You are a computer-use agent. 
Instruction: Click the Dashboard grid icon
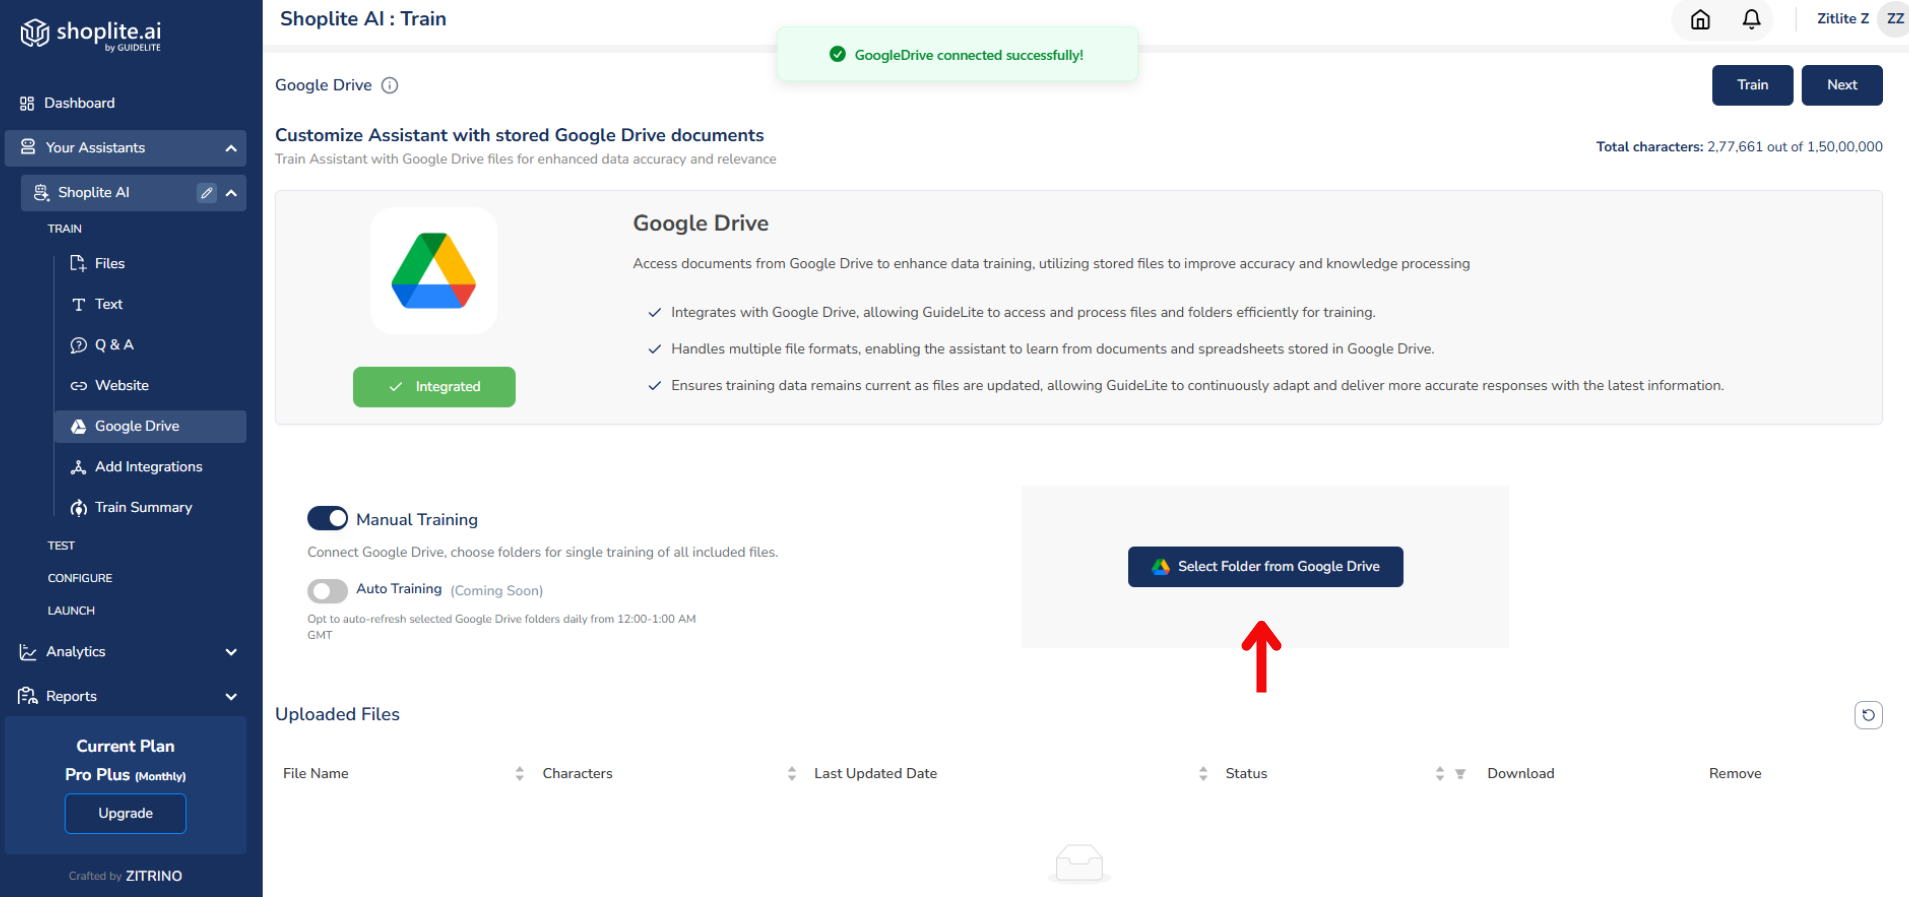(27, 103)
